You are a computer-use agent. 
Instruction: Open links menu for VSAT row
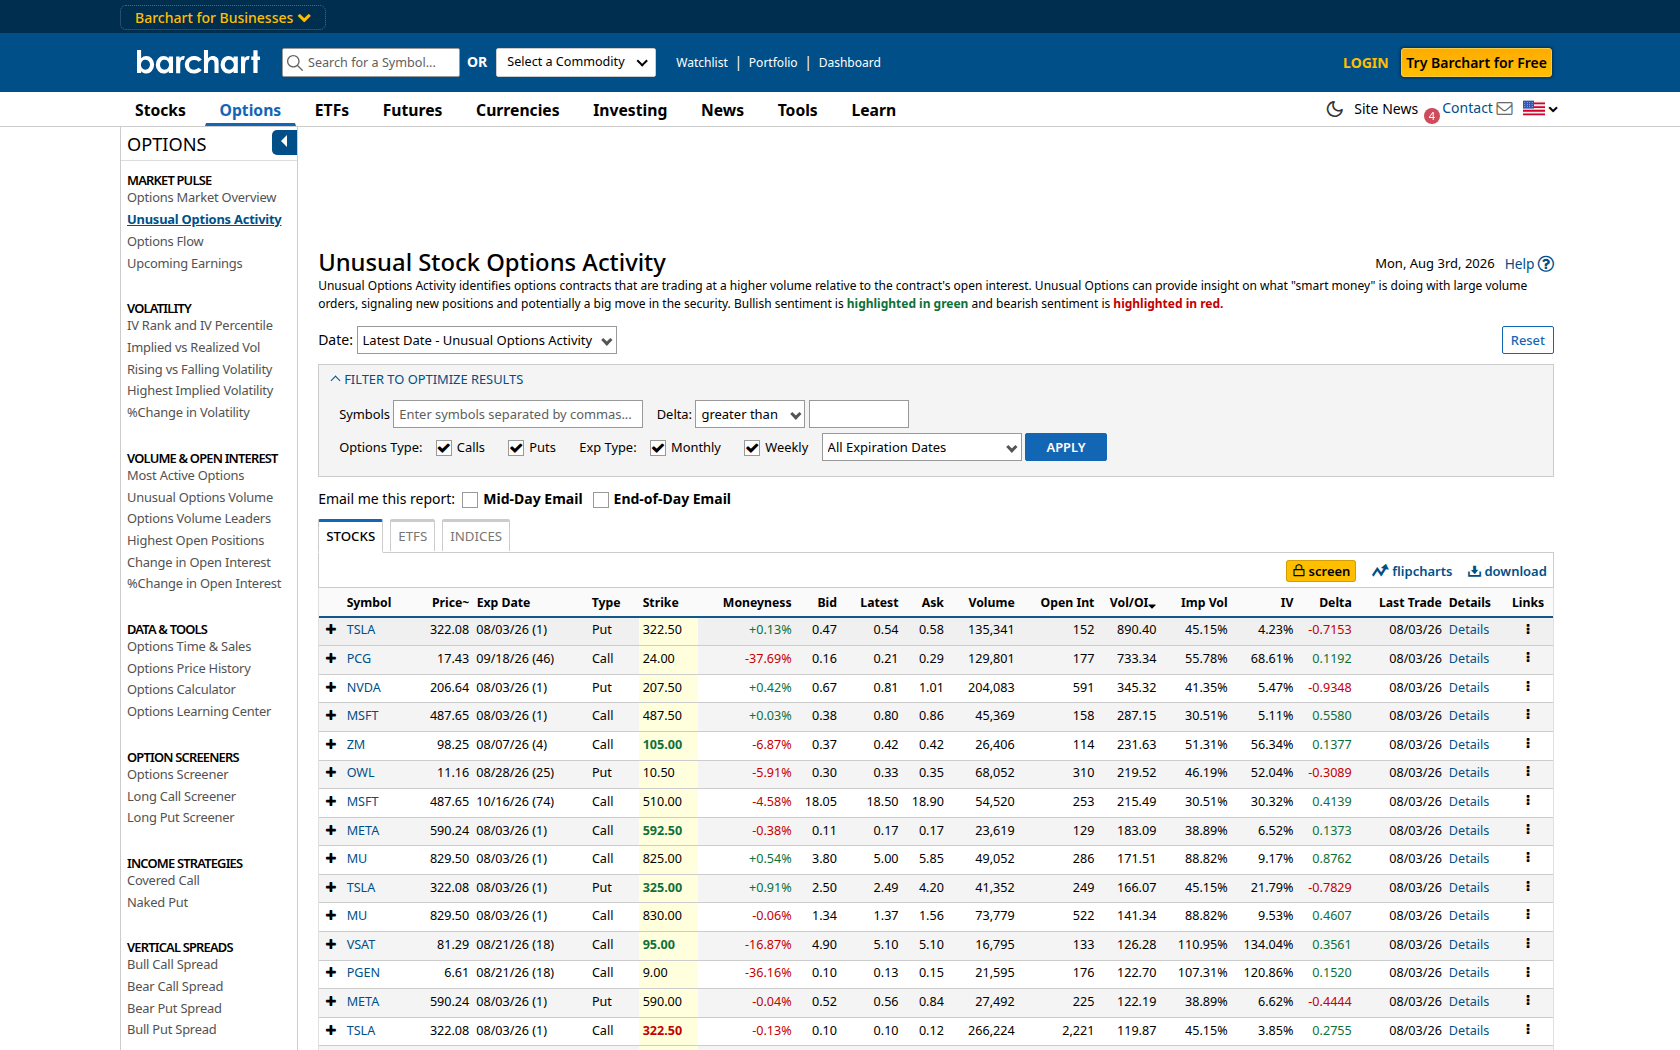(x=1528, y=944)
